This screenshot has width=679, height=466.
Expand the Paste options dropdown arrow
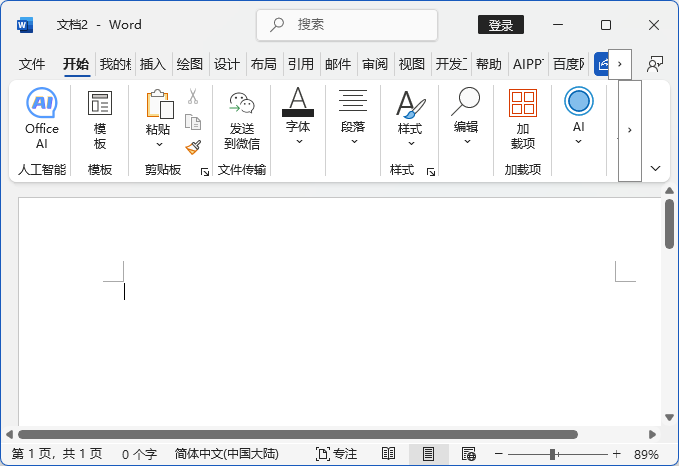pyautogui.click(x=159, y=144)
